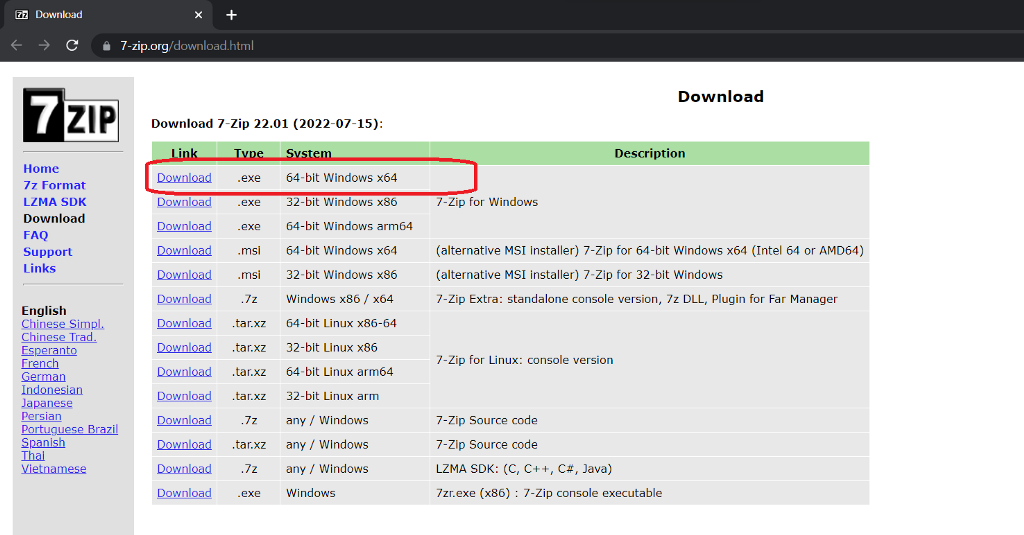The width and height of the screenshot is (1024, 535).
Task: Switch language to Thai
Action: tap(33, 455)
